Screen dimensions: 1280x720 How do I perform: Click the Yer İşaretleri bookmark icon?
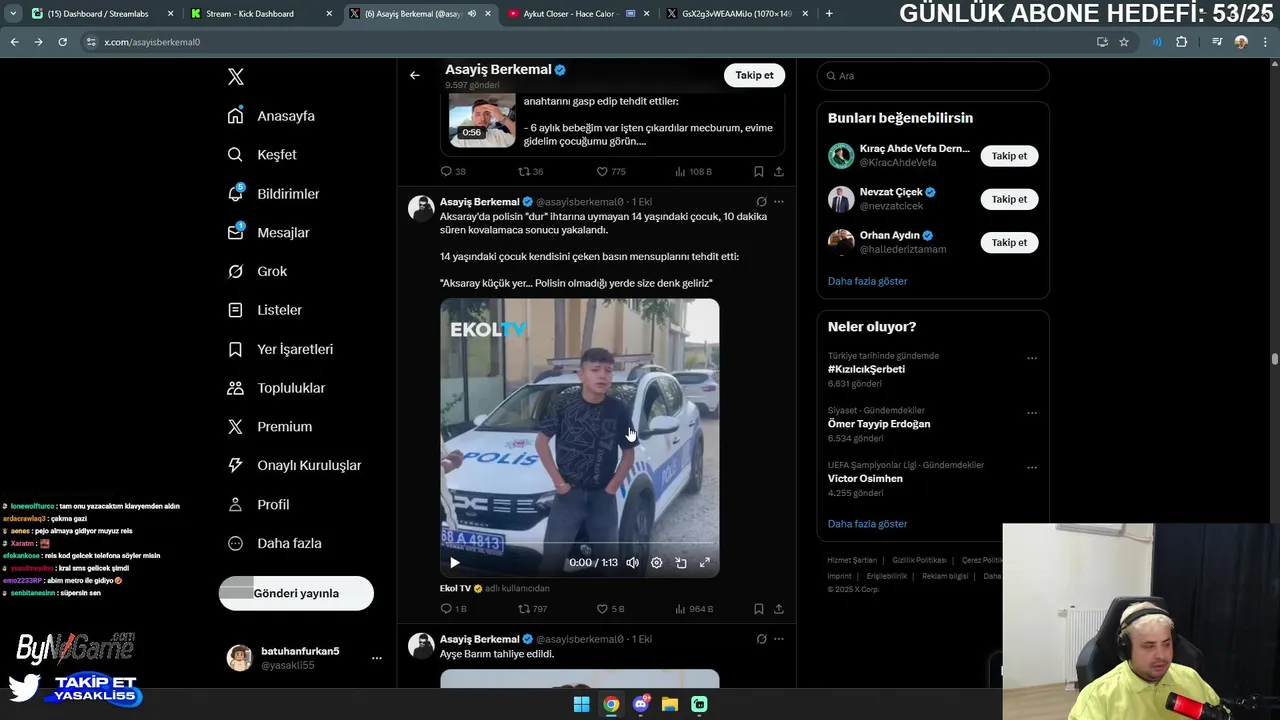[235, 349]
